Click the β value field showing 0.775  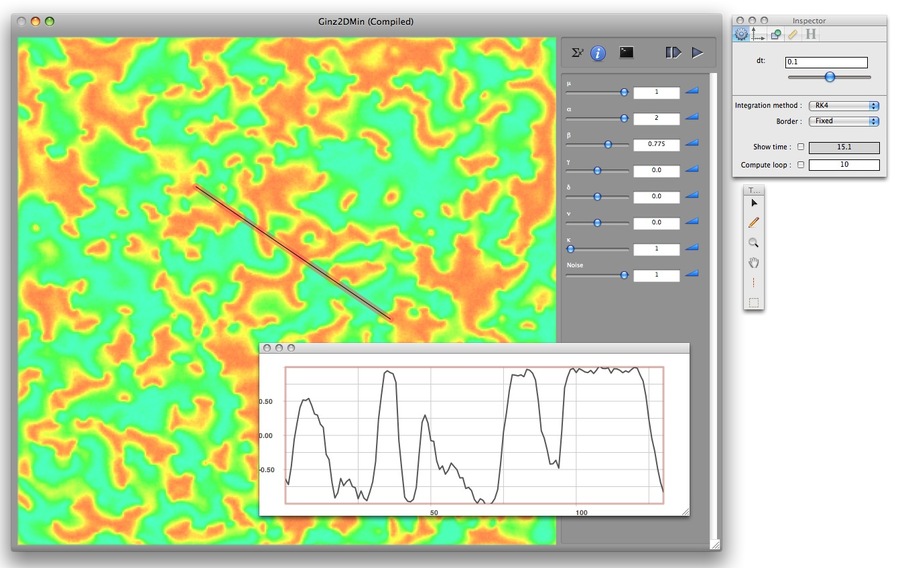657,144
